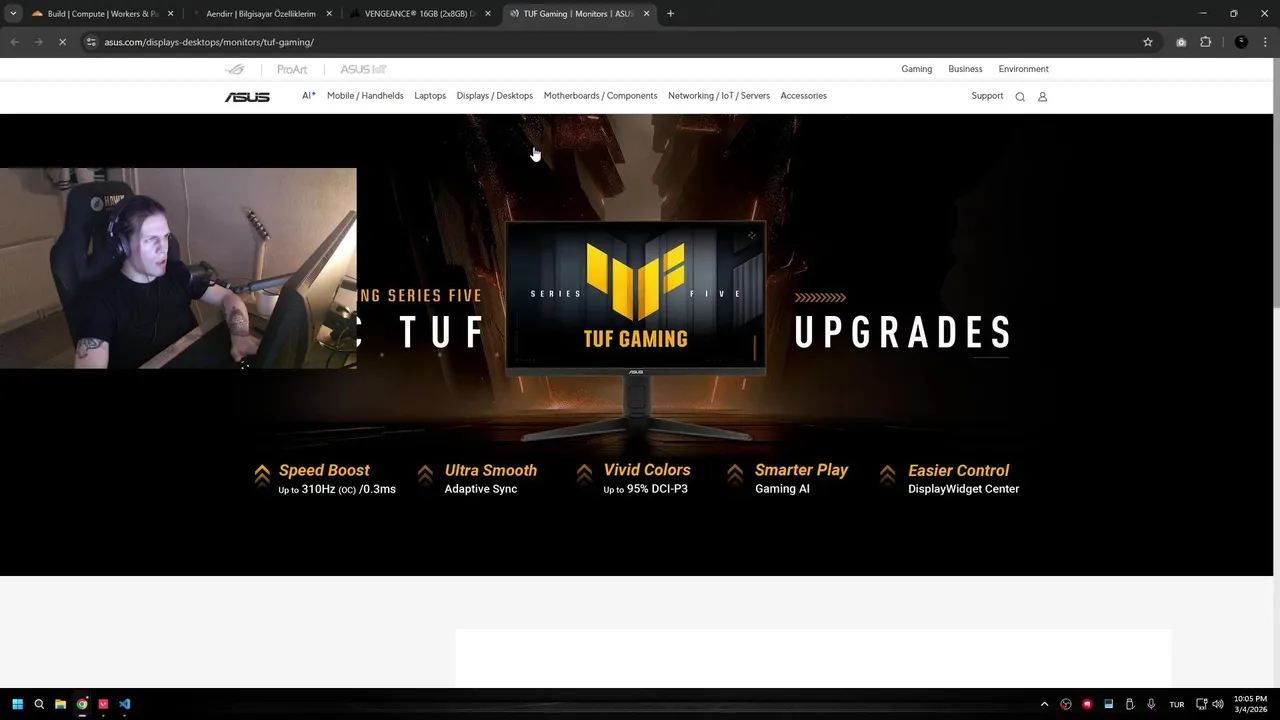Click the ASUS logo in navigation
Viewport: 1280px width, 720px height.
pyautogui.click(x=247, y=97)
